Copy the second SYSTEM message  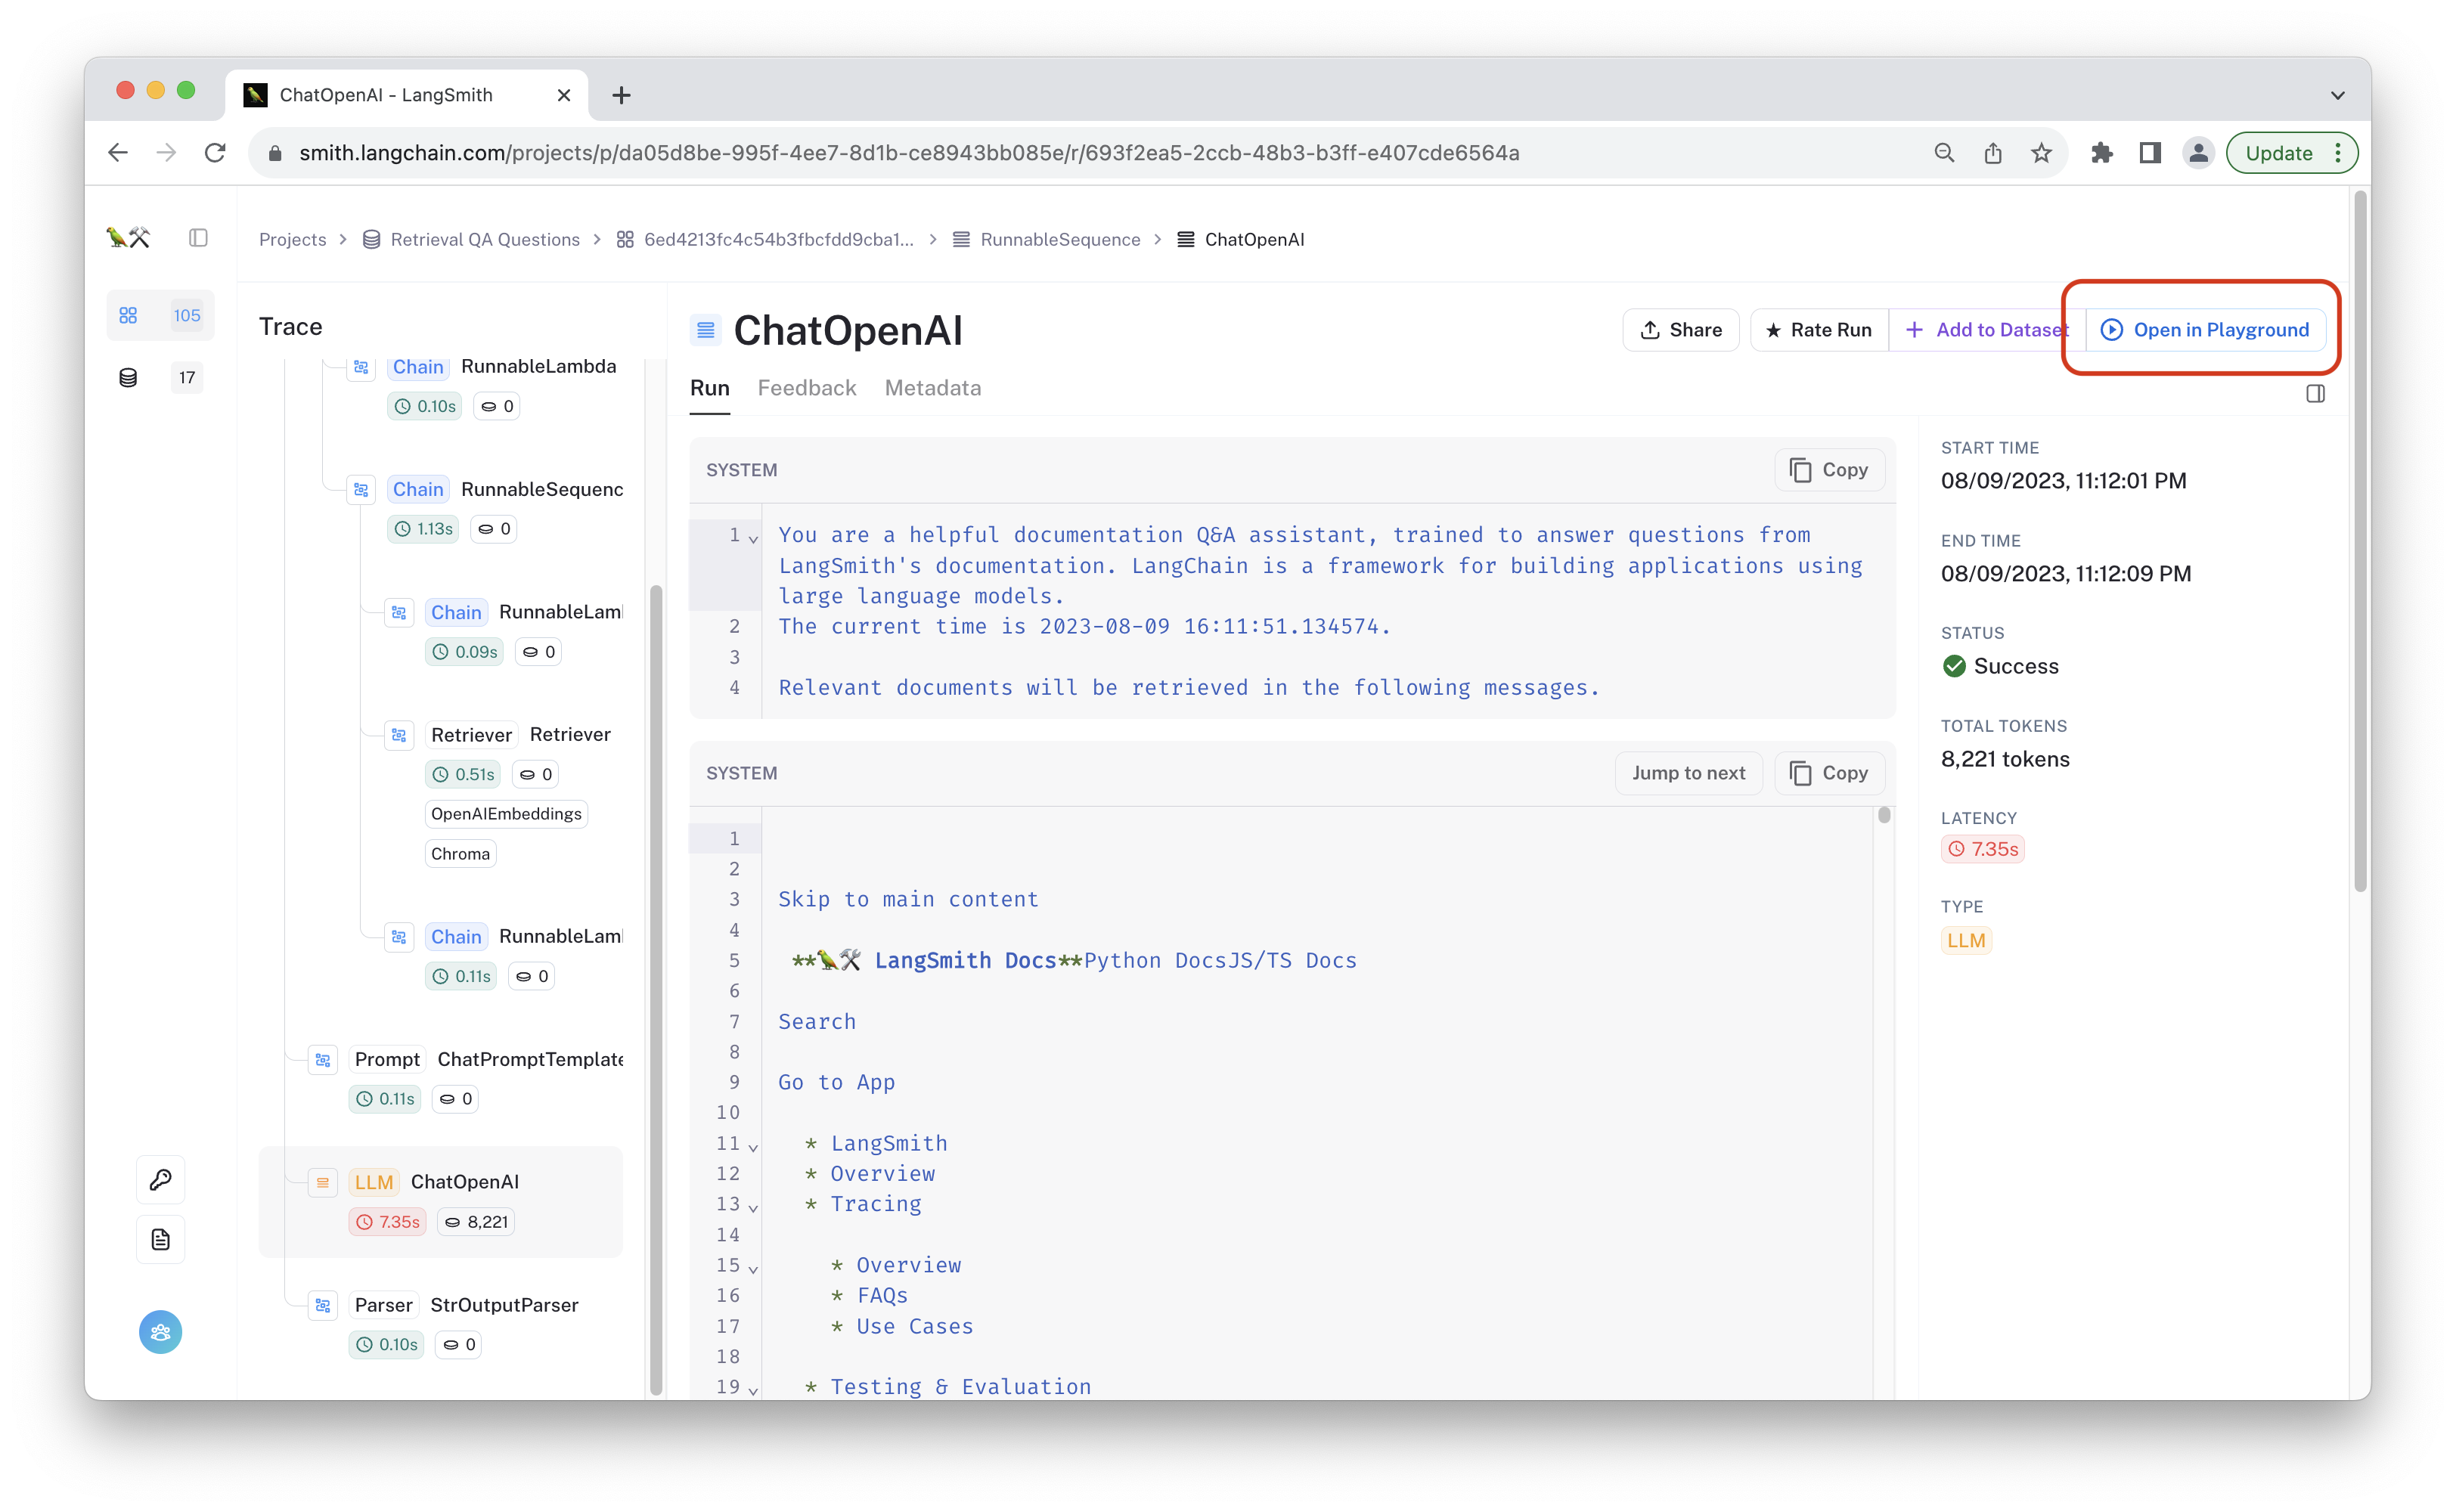point(1829,773)
